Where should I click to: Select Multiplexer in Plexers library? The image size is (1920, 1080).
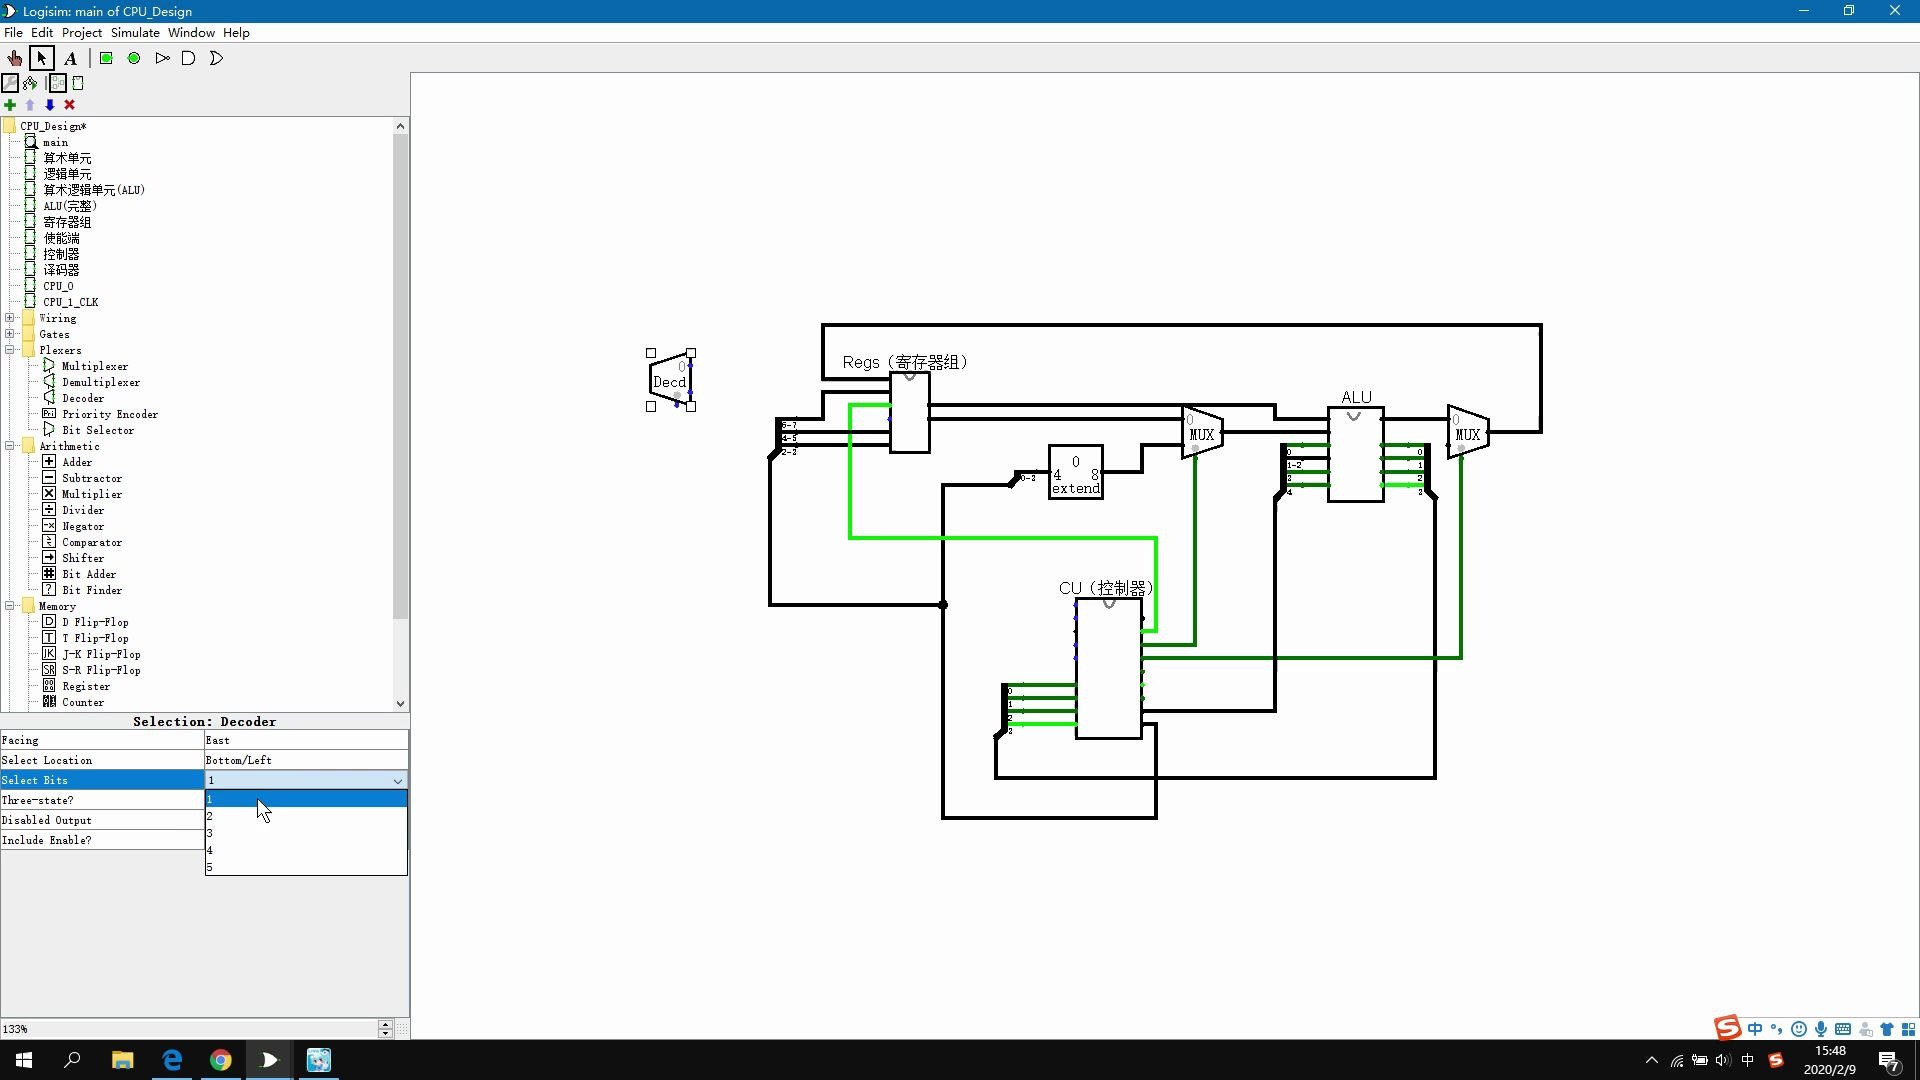[94, 366]
